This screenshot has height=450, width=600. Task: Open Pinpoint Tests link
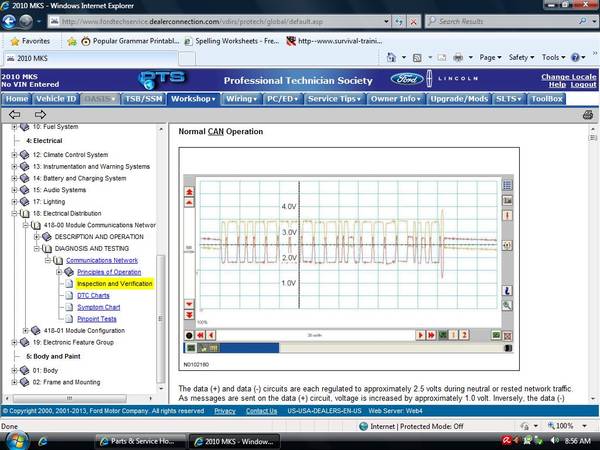pyautogui.click(x=97, y=319)
